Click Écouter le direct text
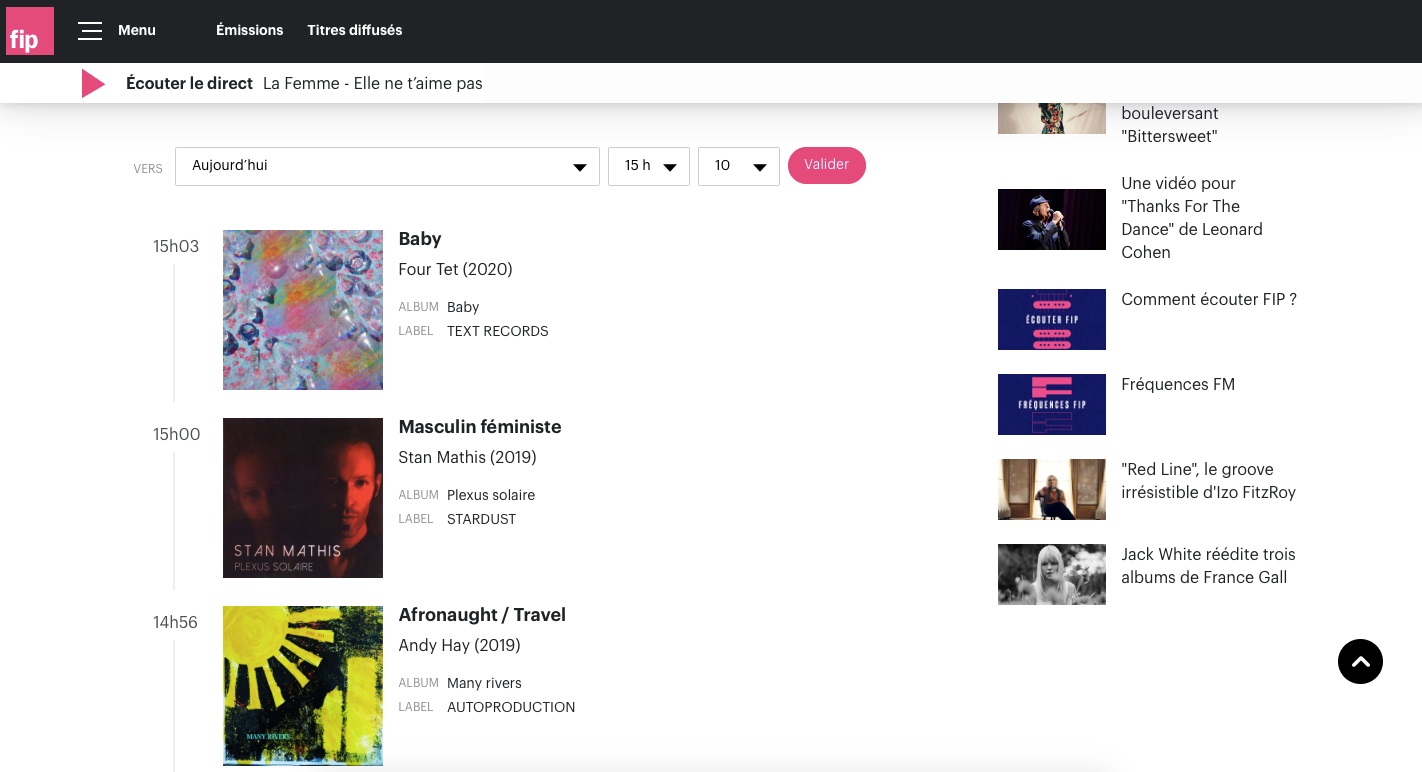This screenshot has width=1422, height=772. tap(189, 84)
